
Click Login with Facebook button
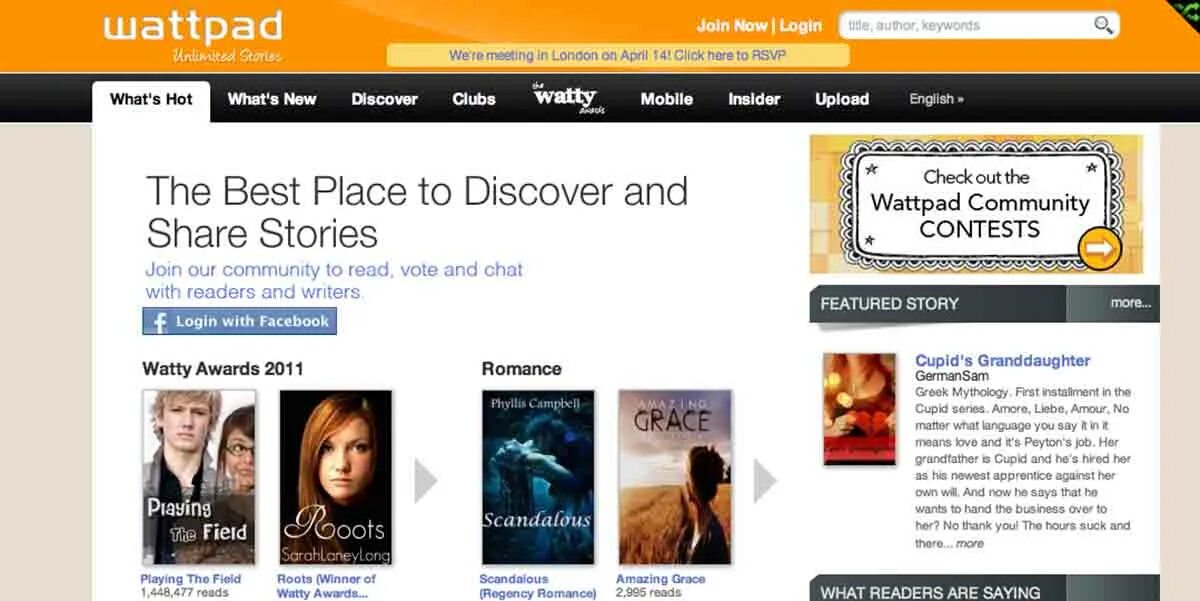(x=239, y=322)
